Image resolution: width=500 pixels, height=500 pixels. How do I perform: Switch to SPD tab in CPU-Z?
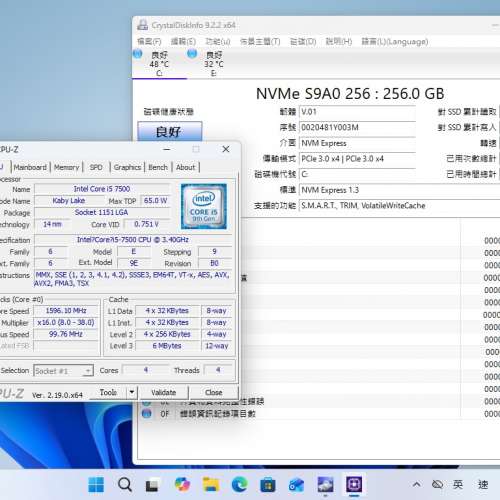click(96, 167)
